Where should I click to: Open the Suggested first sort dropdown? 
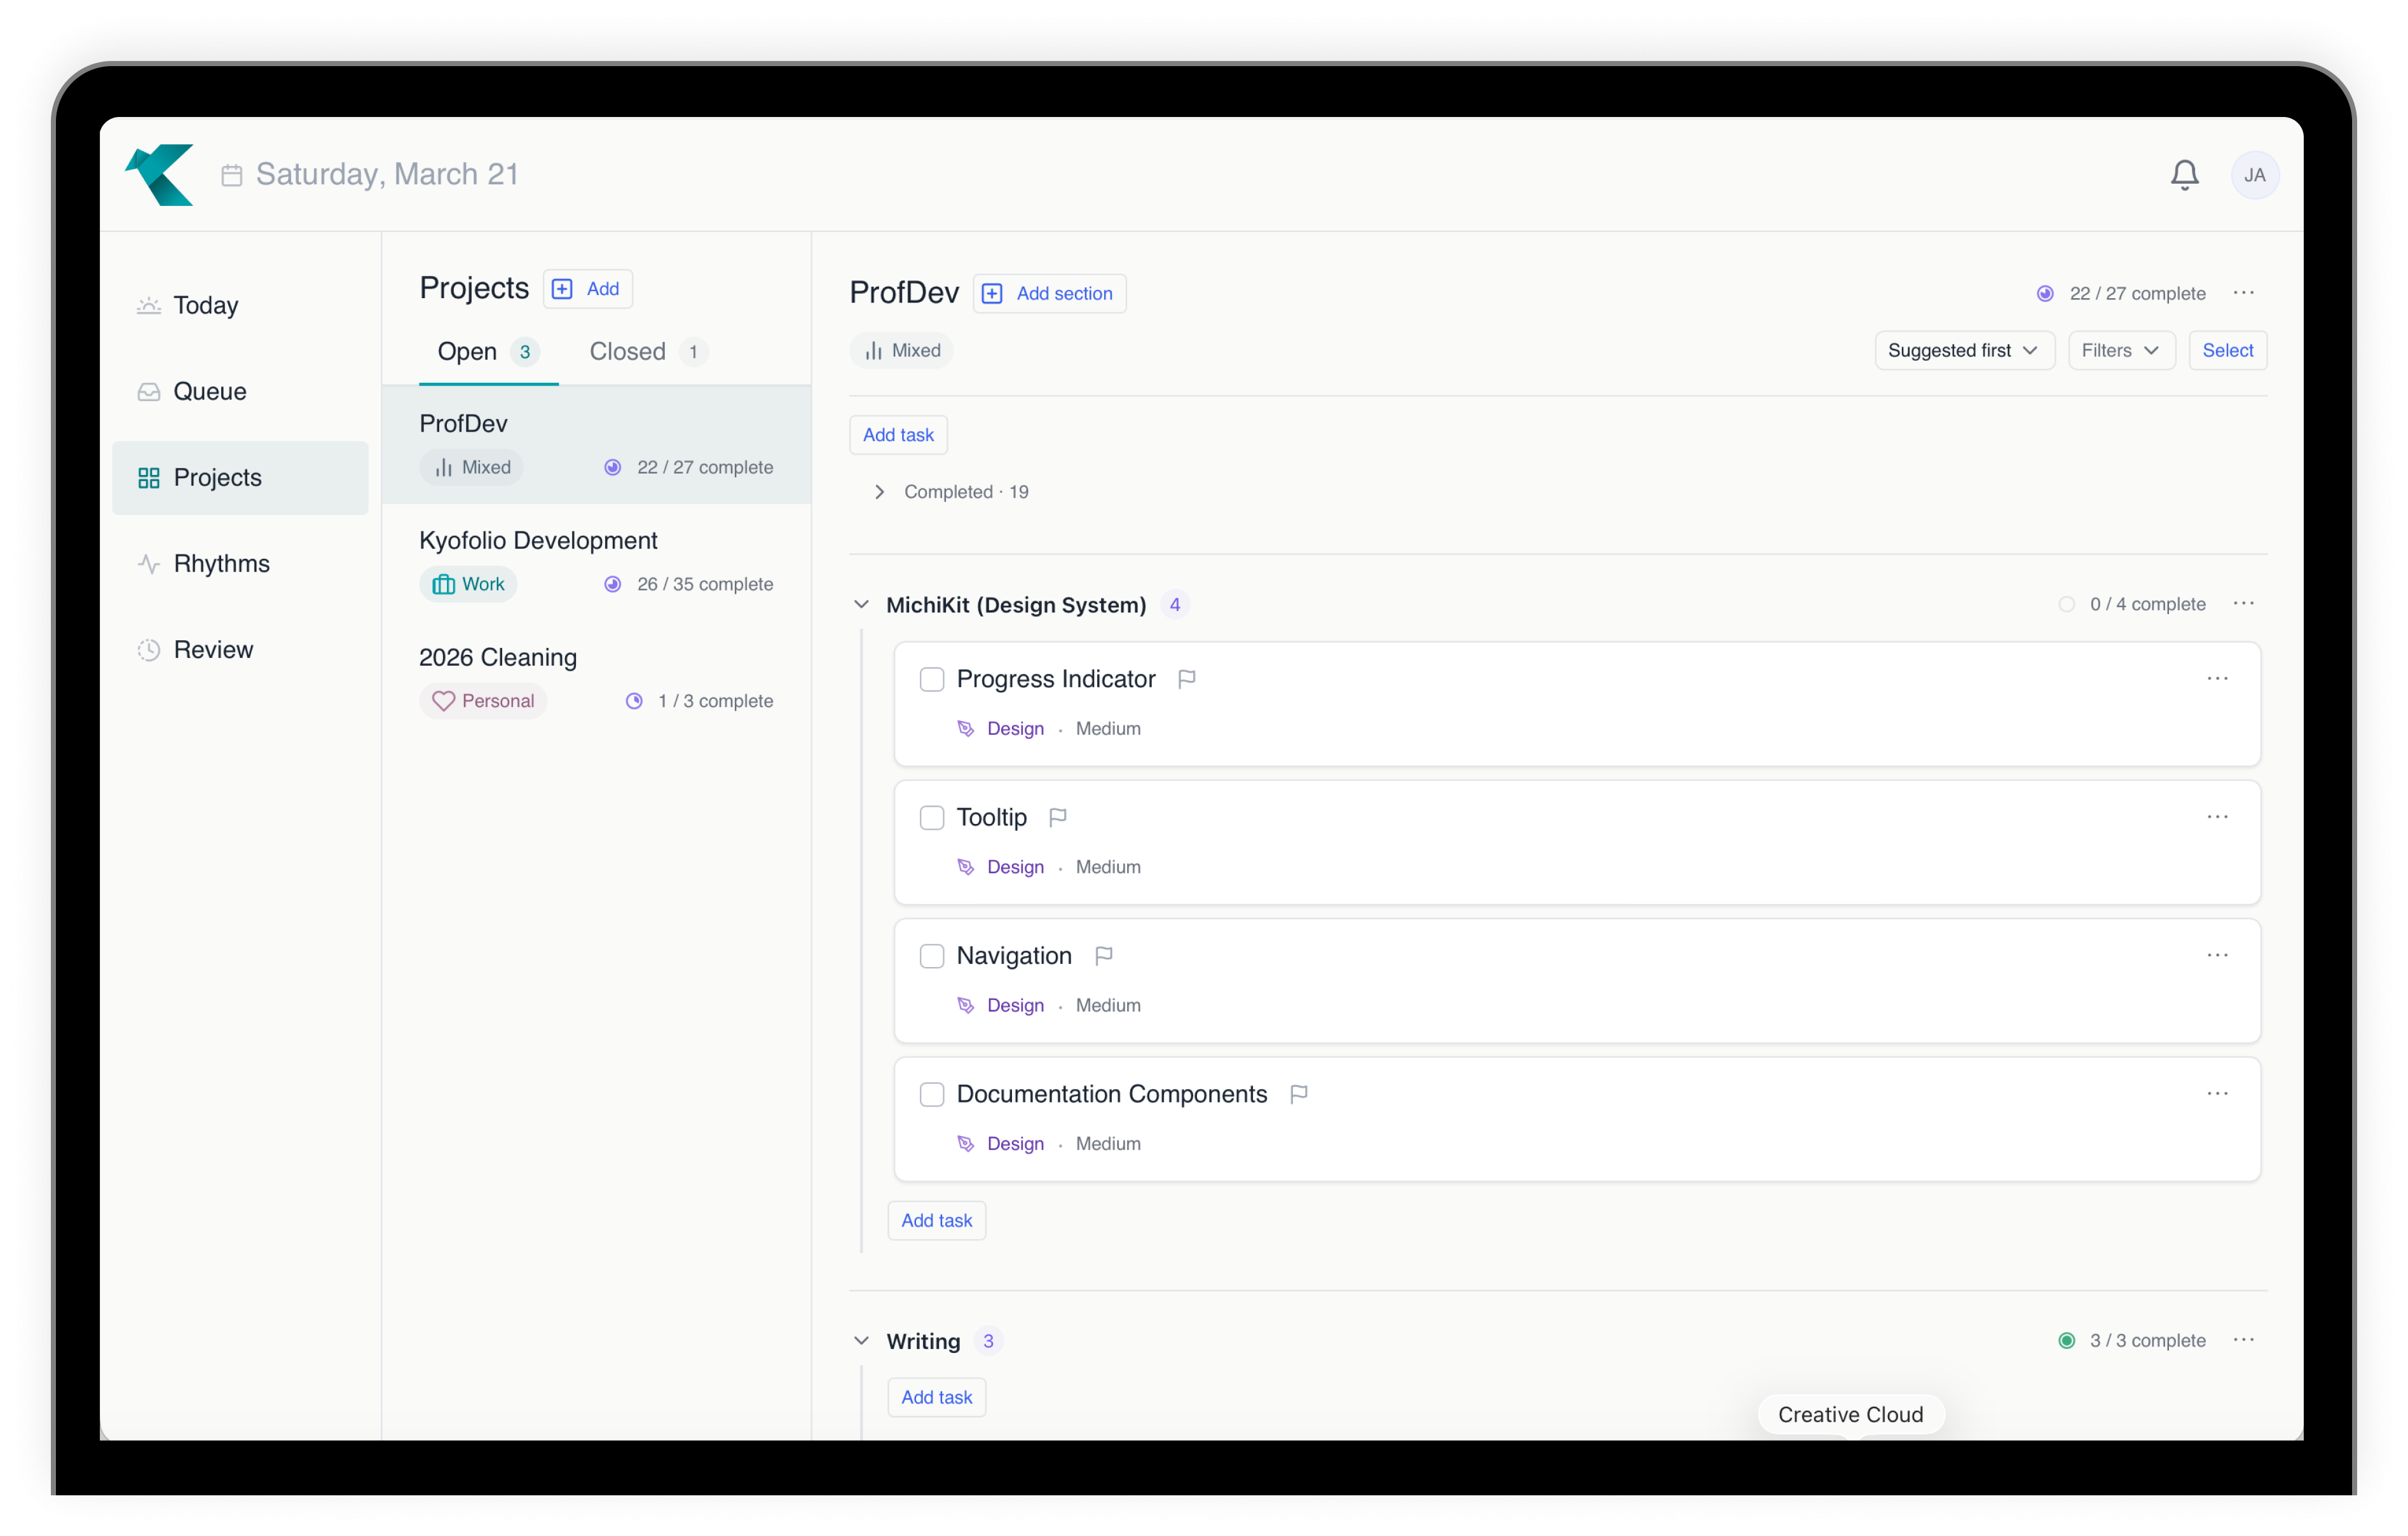click(x=1963, y=350)
